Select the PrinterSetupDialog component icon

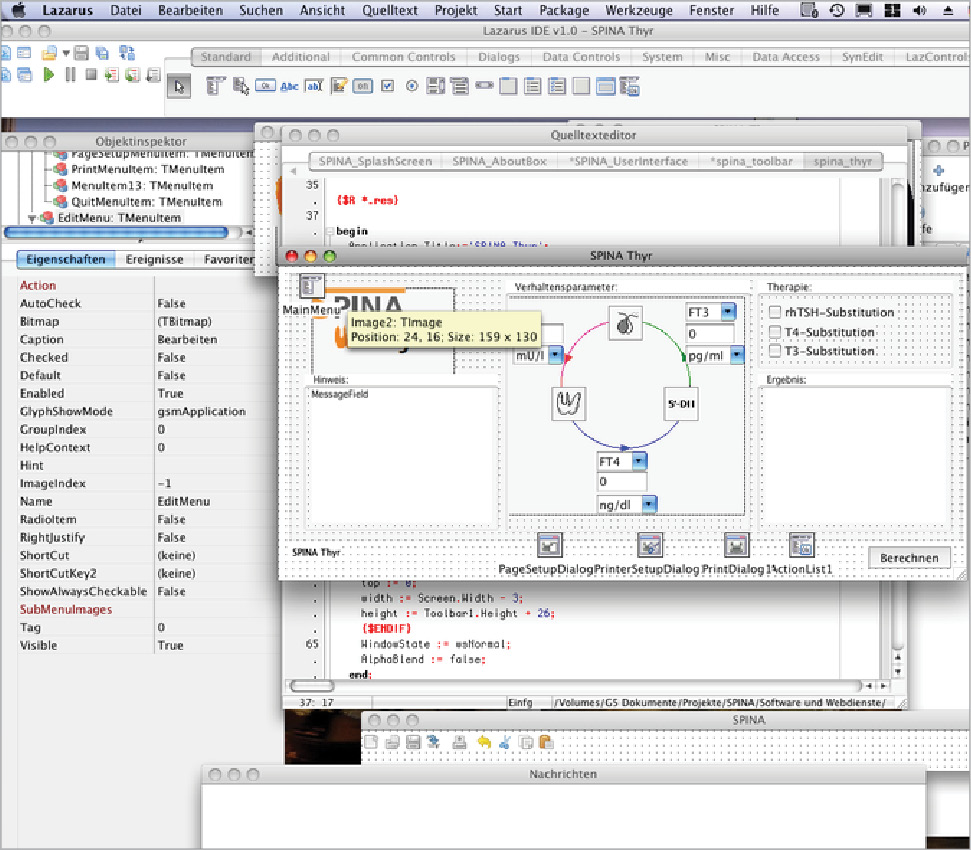(650, 545)
